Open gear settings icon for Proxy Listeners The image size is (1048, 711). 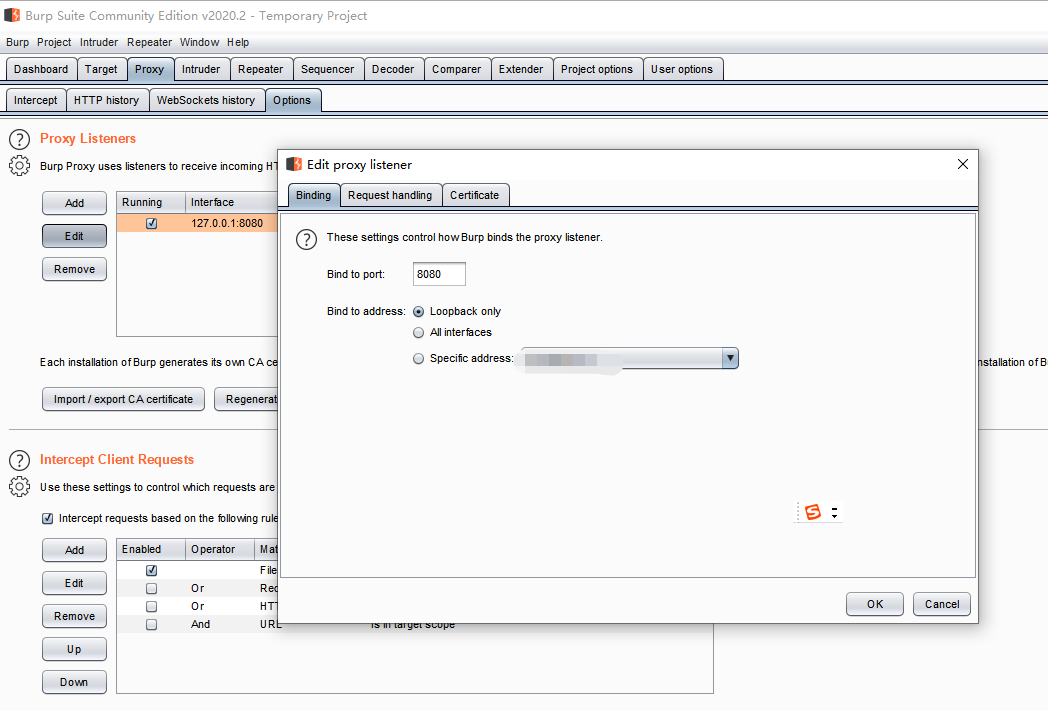click(19, 166)
